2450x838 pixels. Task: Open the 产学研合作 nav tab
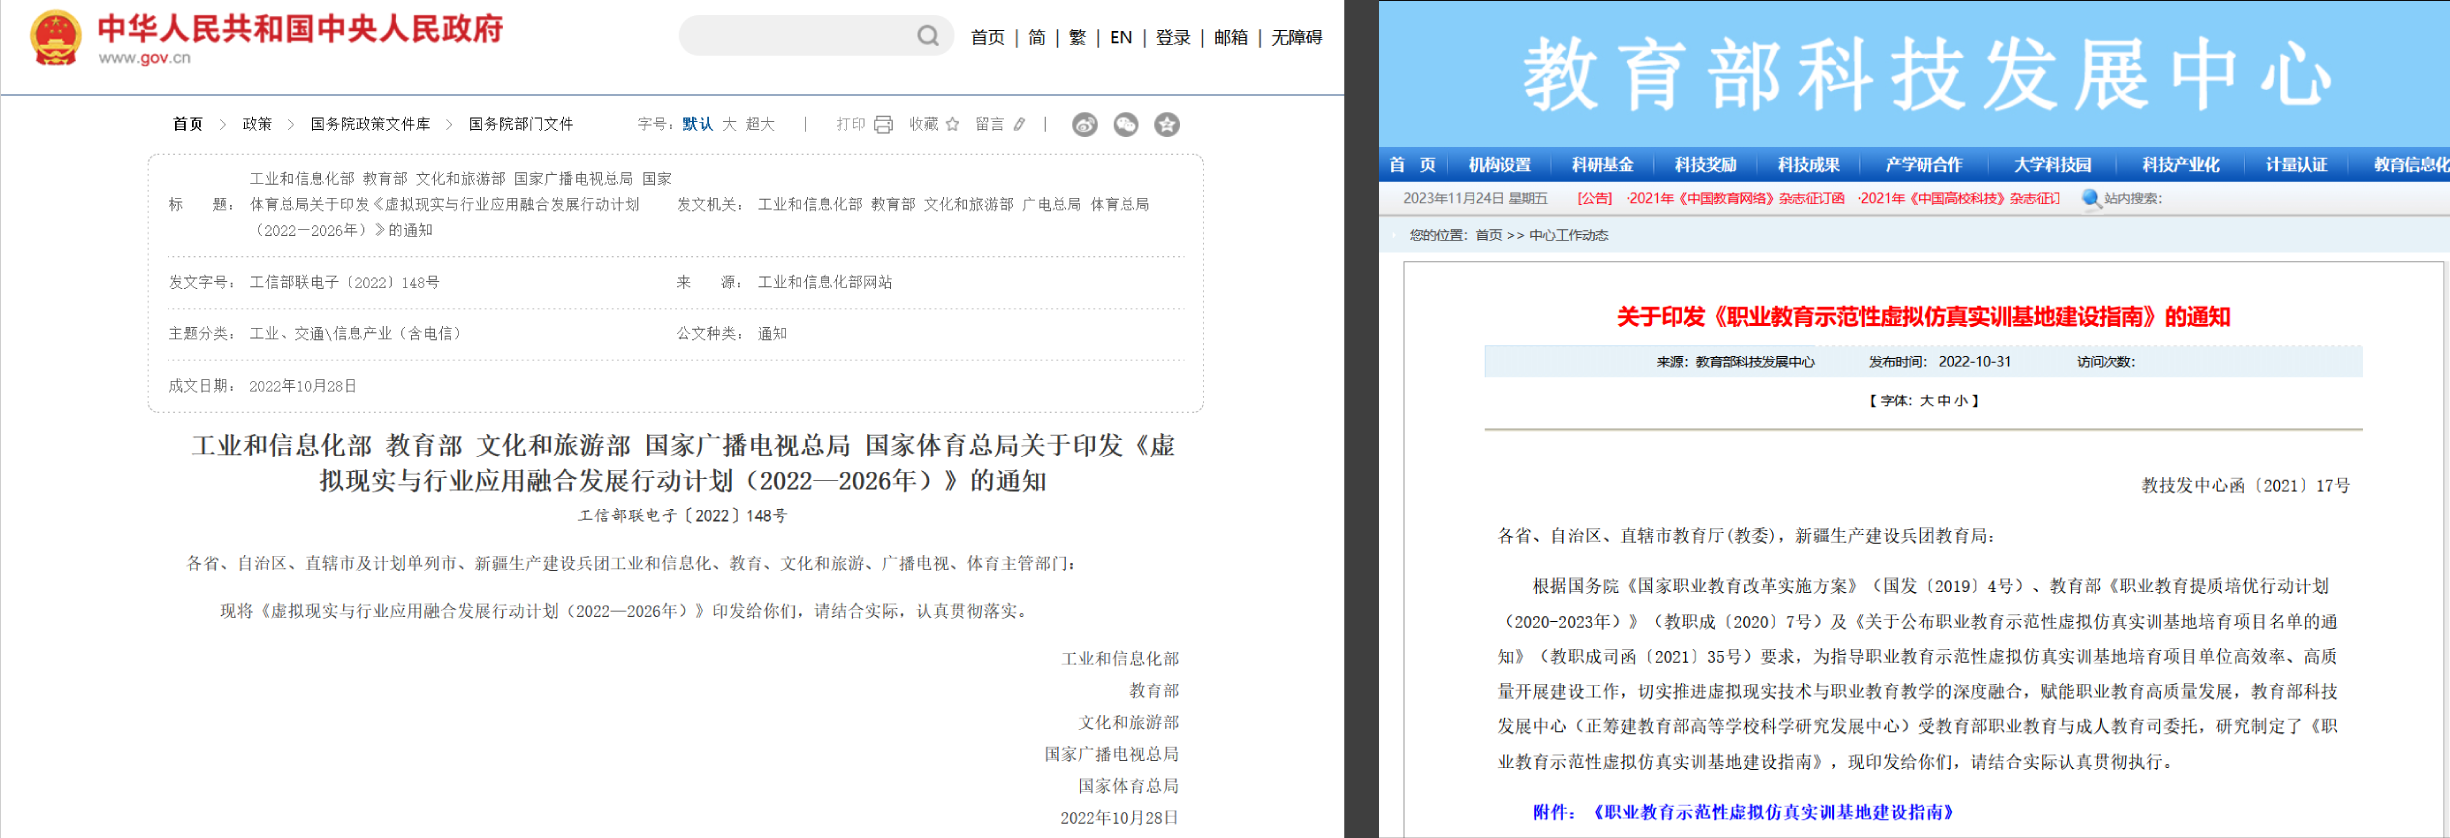[x=1924, y=165]
